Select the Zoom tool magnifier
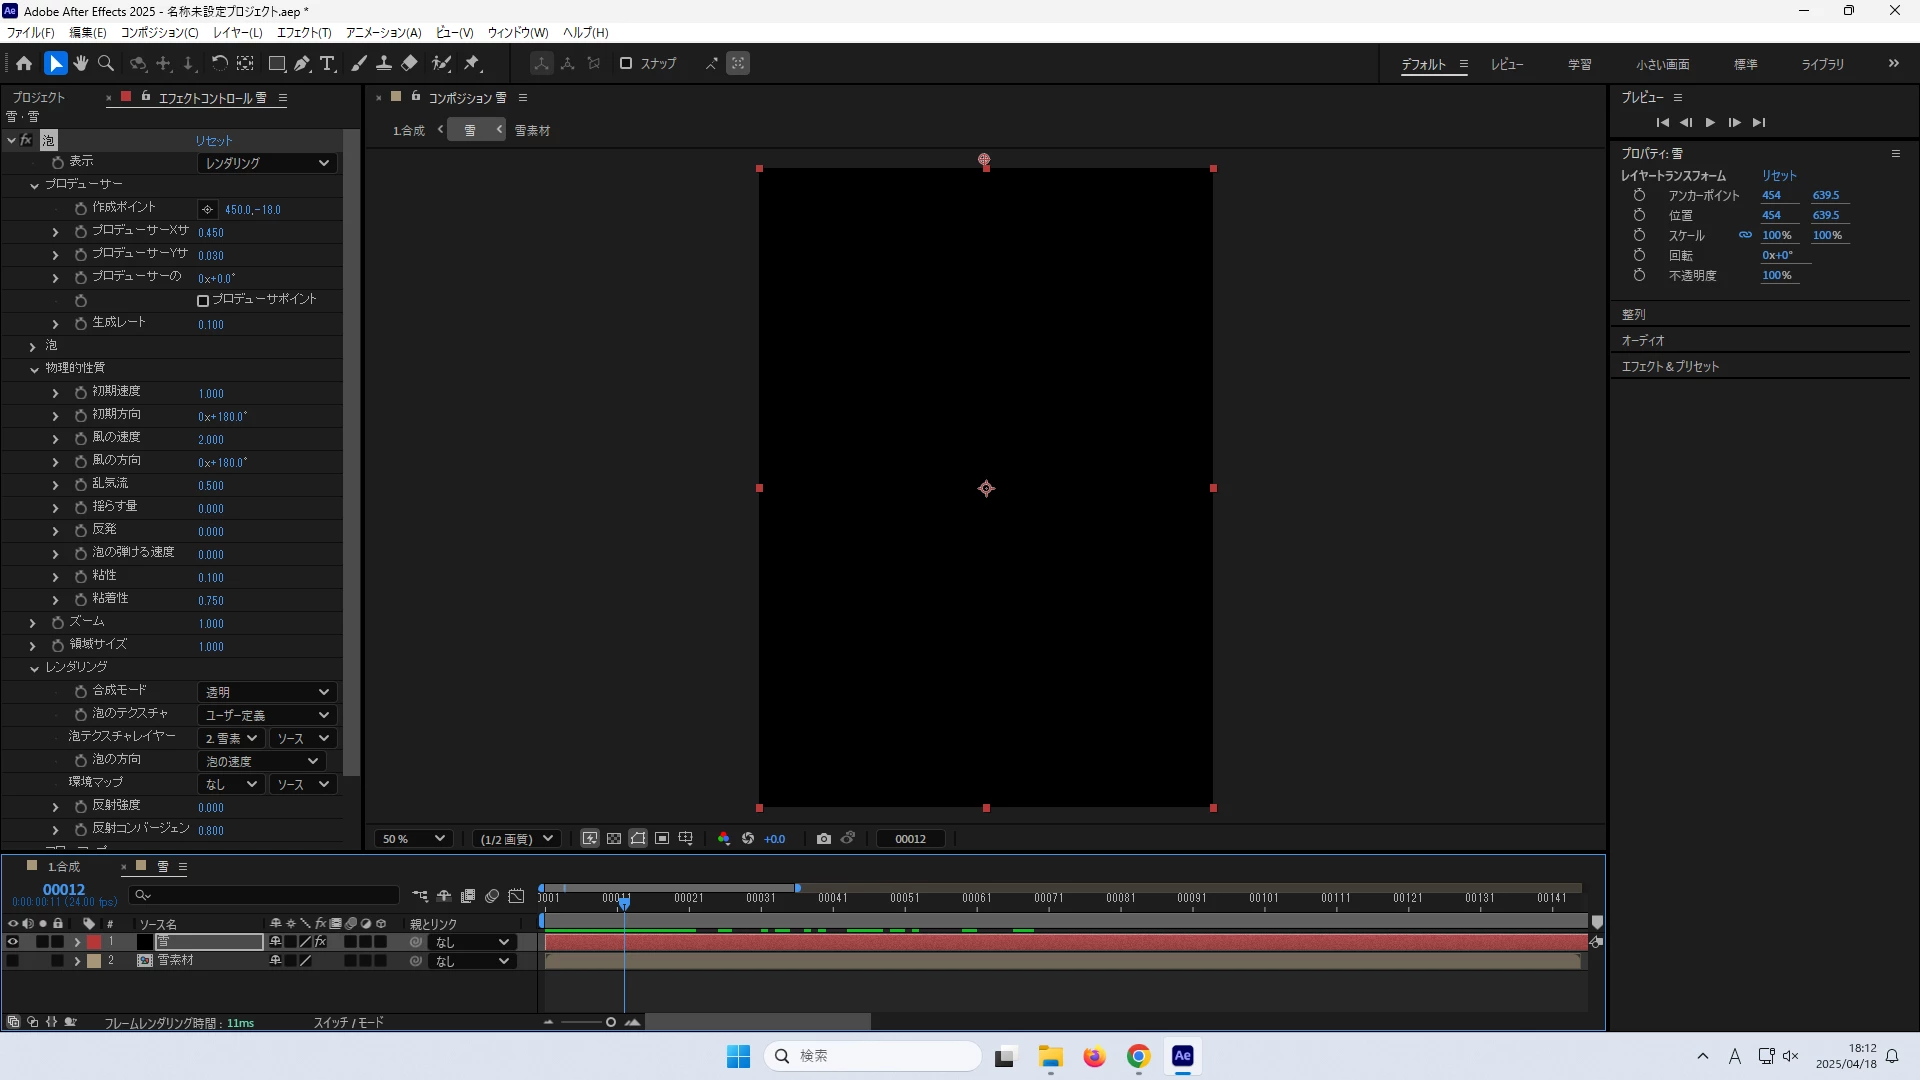Screen dimensions: 1920x1080 [106, 63]
